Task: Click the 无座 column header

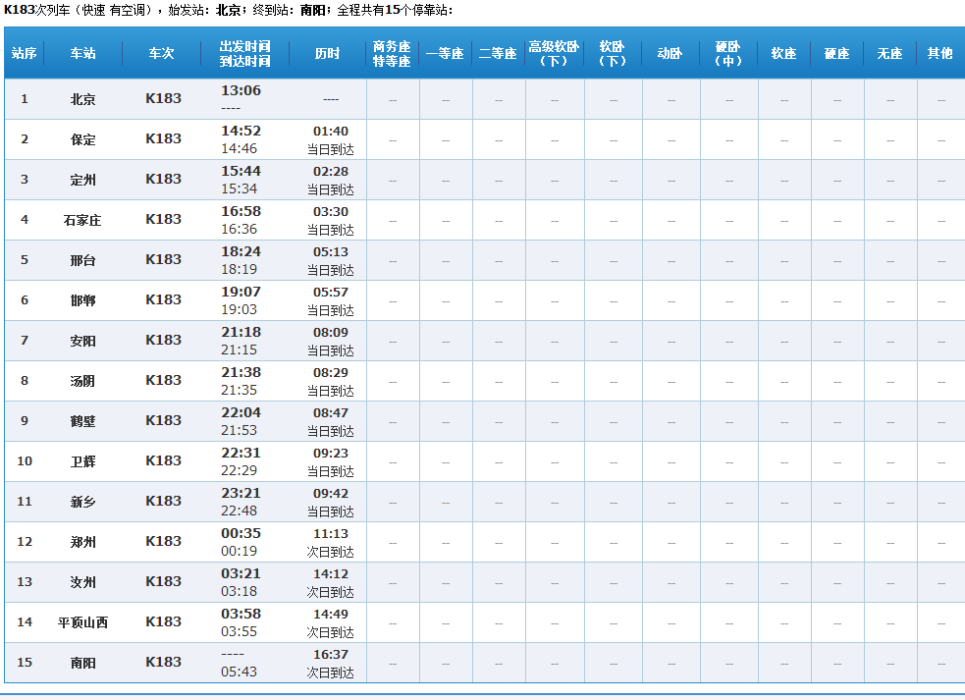Action: (890, 54)
